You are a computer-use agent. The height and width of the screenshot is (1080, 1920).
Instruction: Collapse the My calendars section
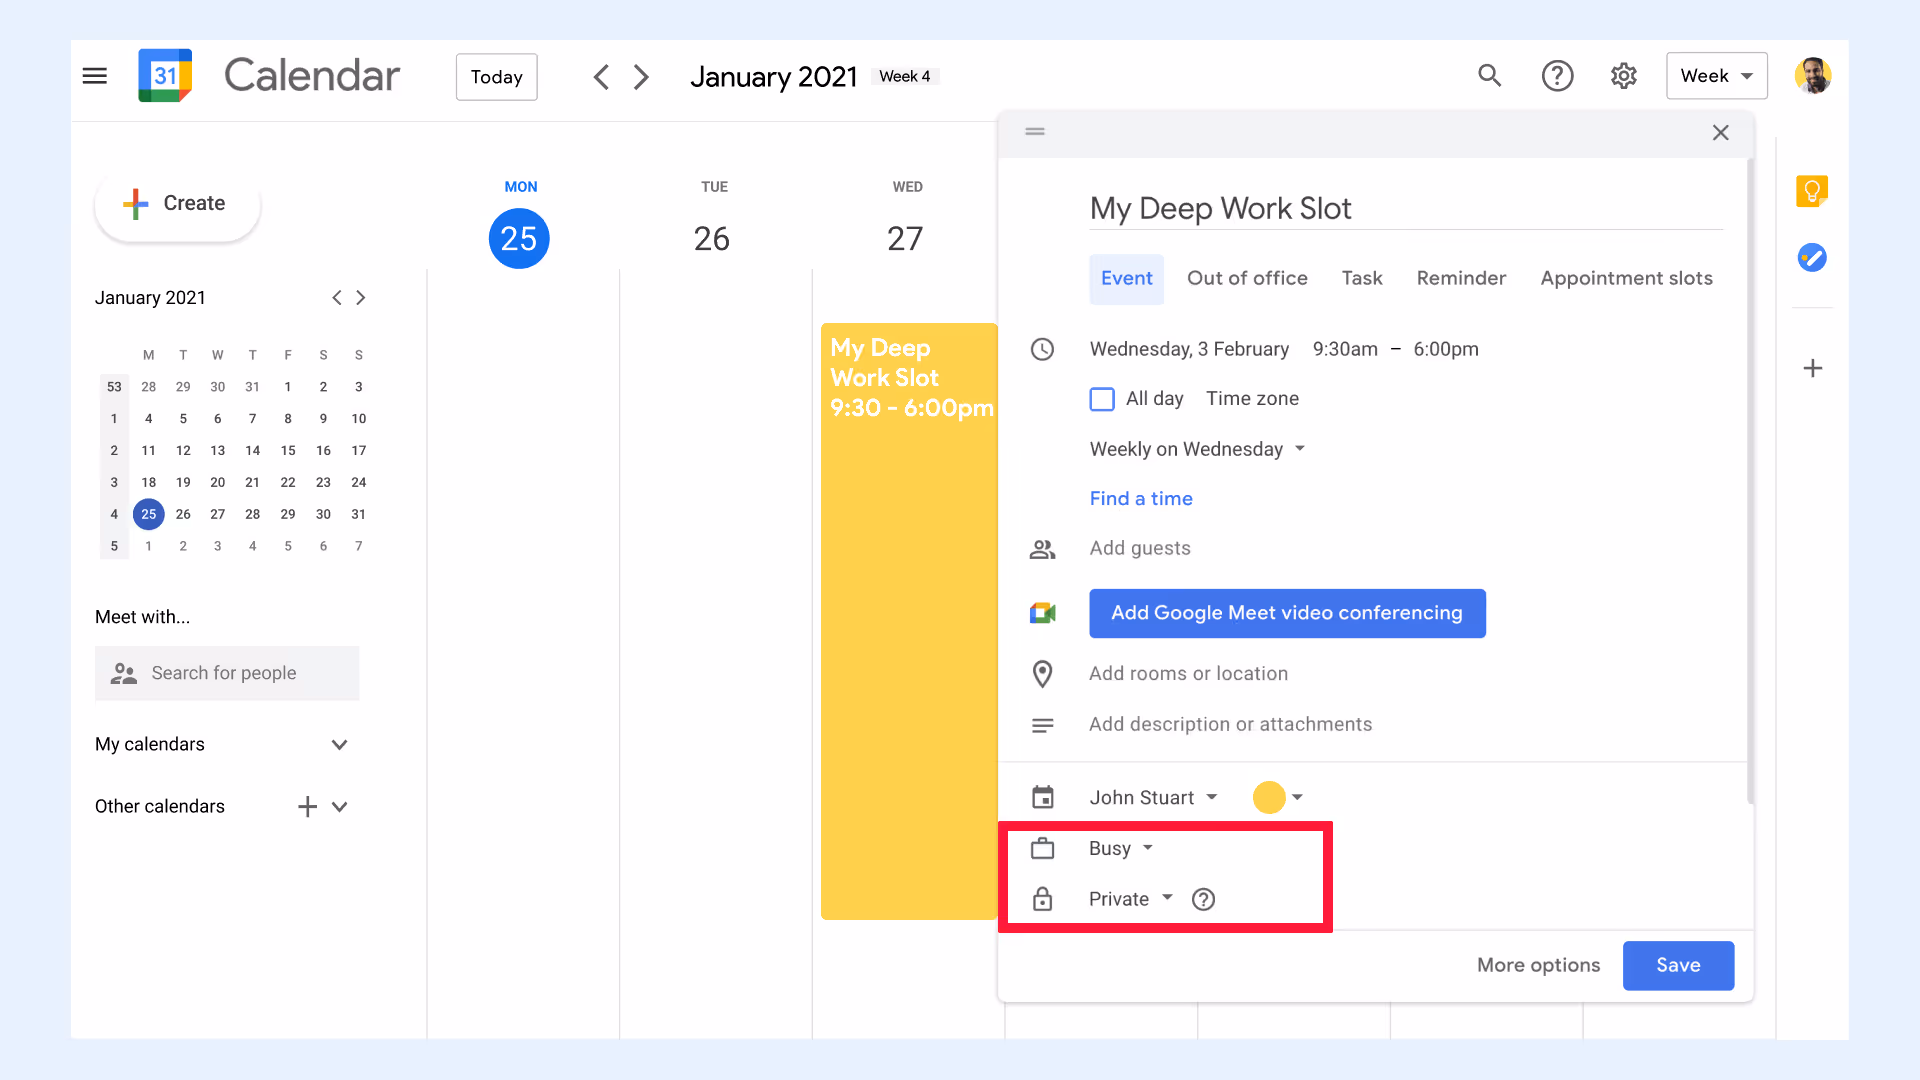pyautogui.click(x=339, y=745)
